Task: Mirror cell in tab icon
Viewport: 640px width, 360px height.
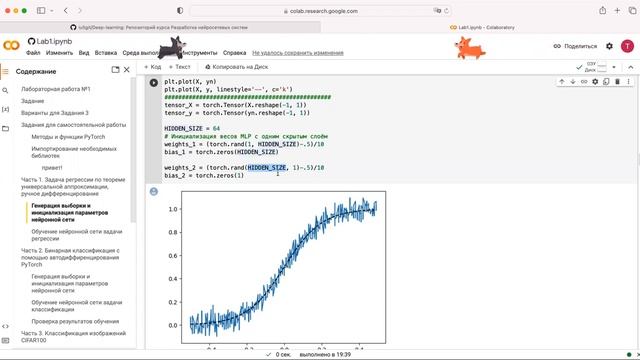Action: point(606,82)
